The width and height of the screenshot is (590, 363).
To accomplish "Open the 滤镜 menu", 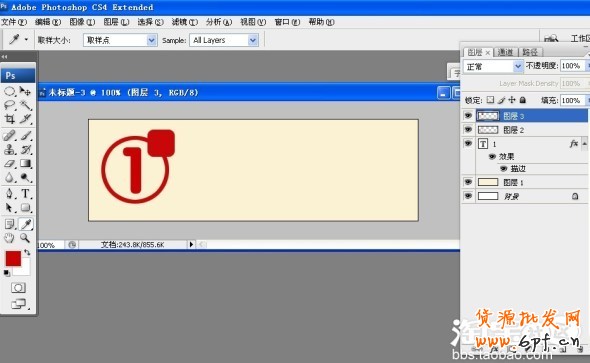I will coord(184,22).
